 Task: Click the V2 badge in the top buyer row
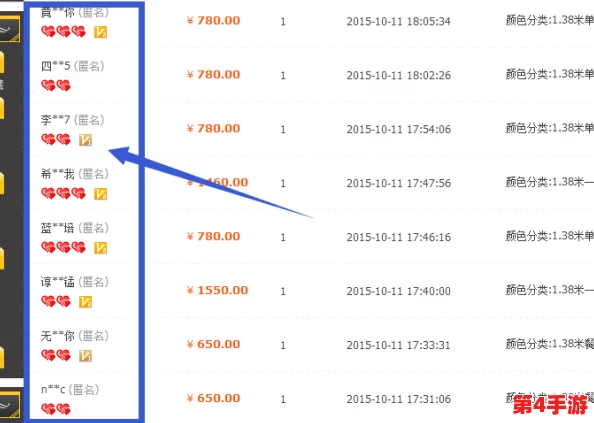point(100,32)
